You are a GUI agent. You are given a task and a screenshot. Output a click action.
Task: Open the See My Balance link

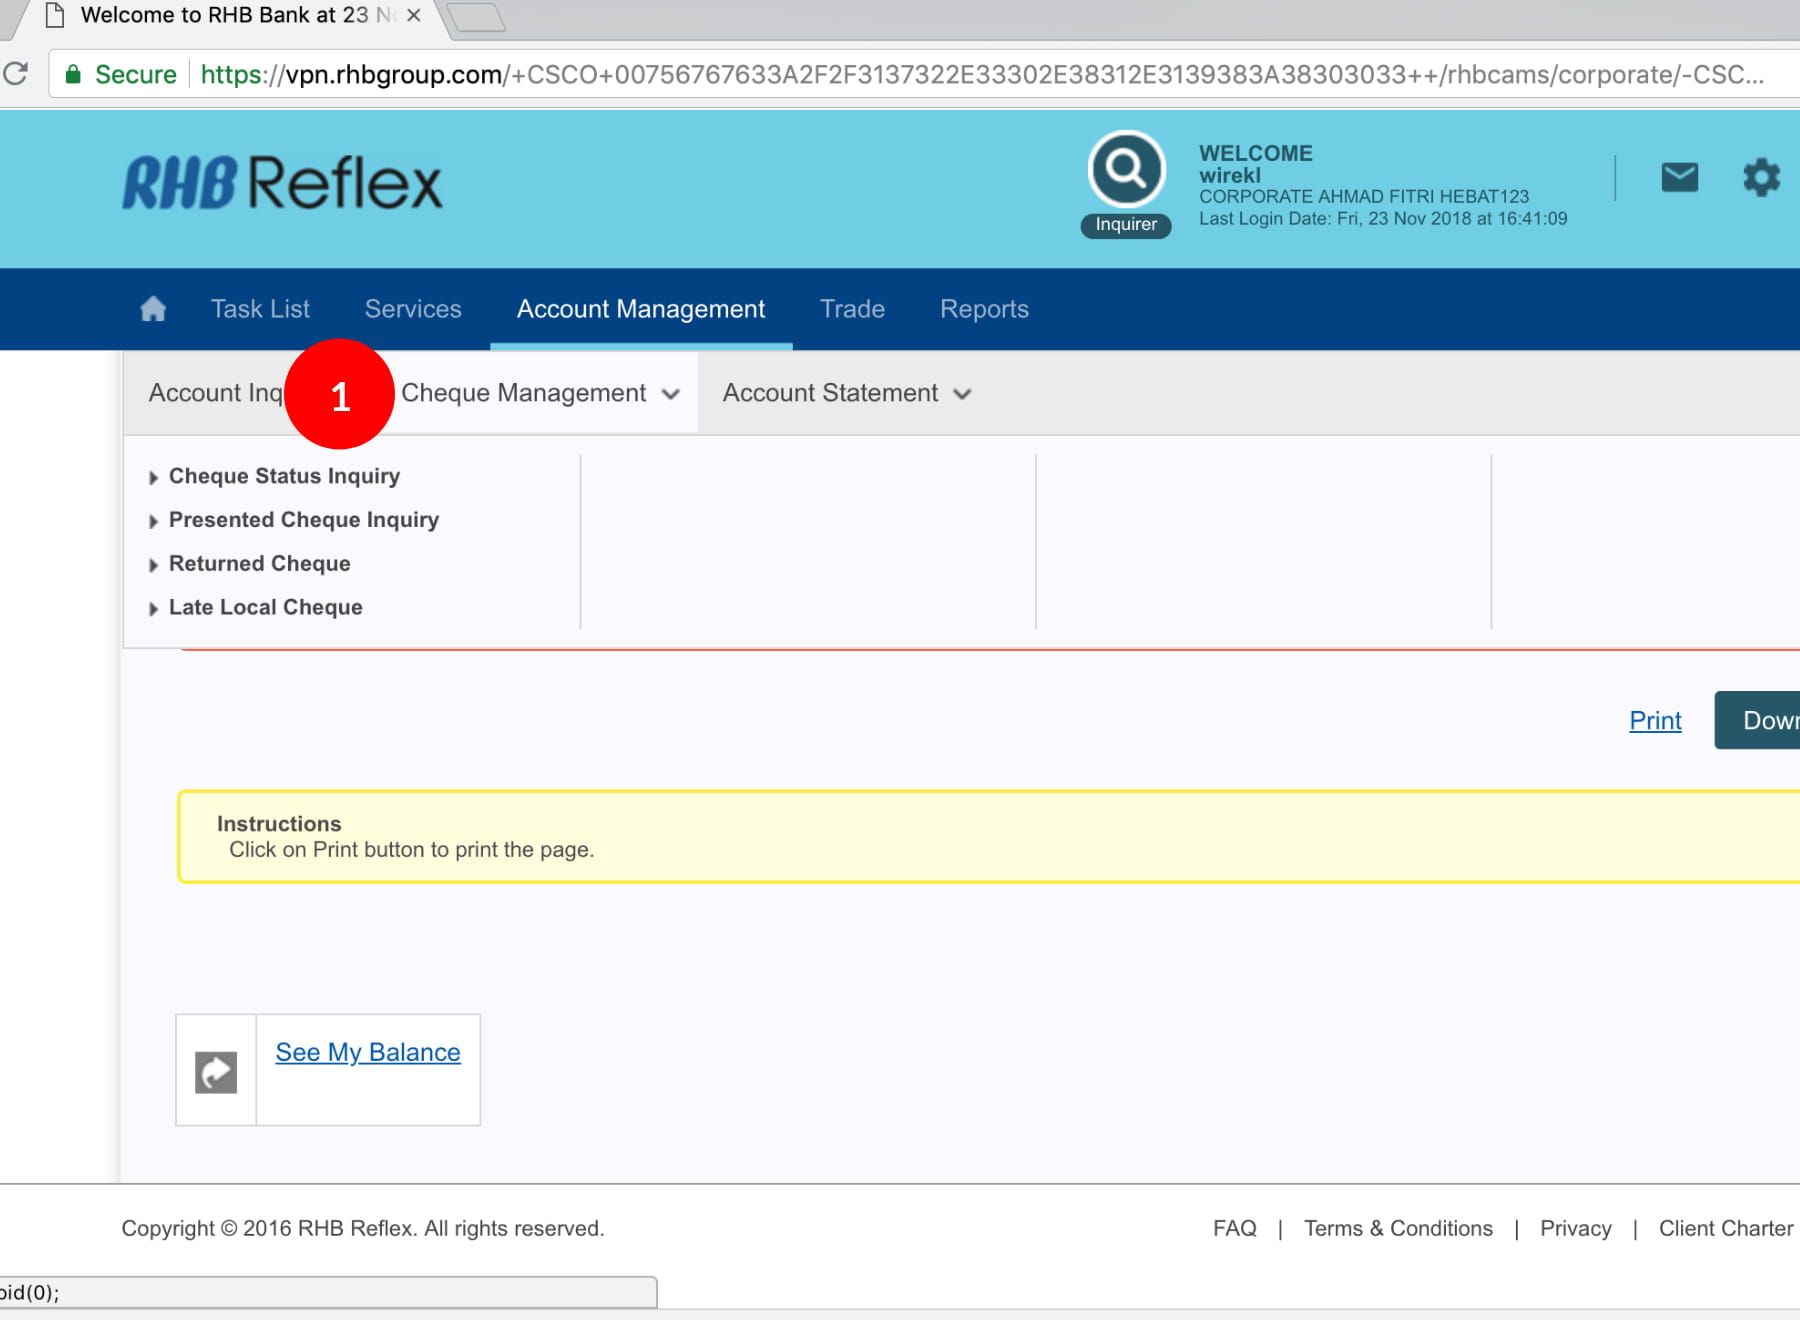(x=367, y=1052)
